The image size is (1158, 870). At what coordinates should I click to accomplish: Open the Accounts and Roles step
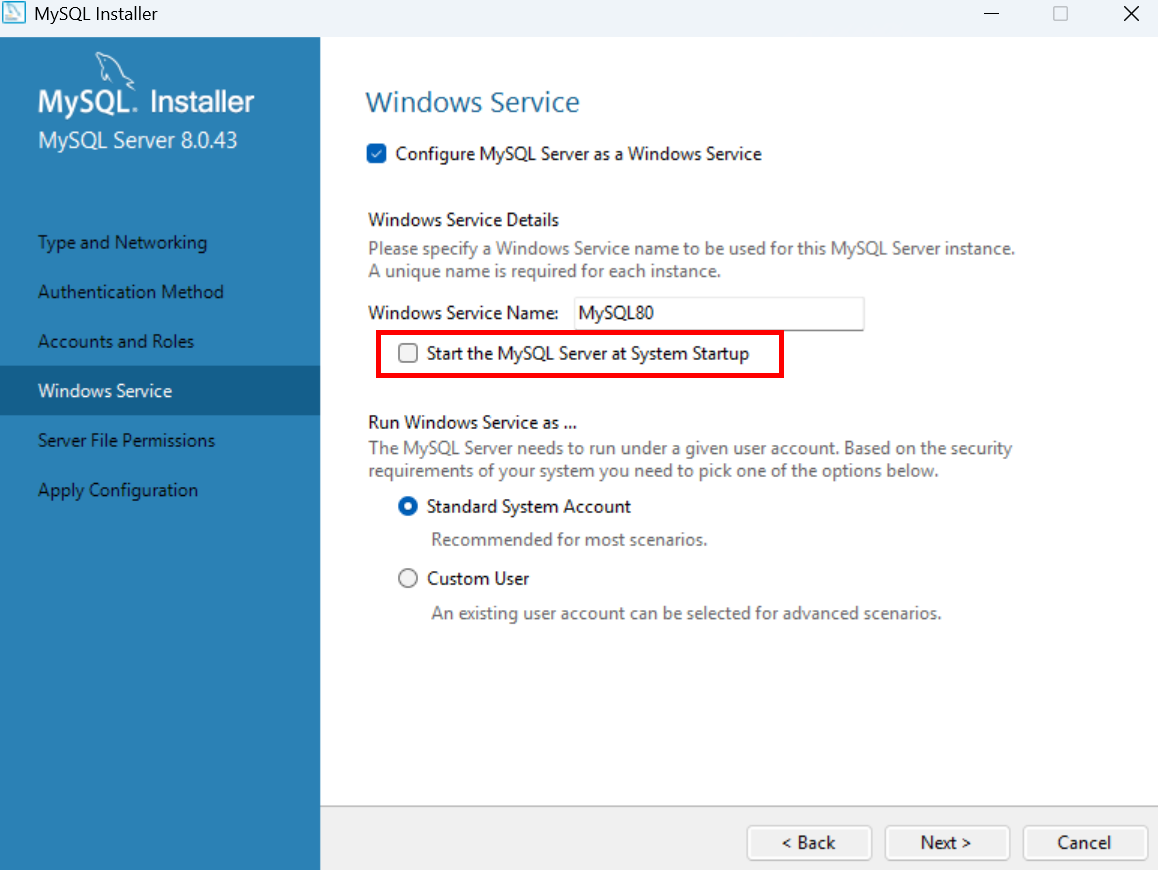point(116,341)
